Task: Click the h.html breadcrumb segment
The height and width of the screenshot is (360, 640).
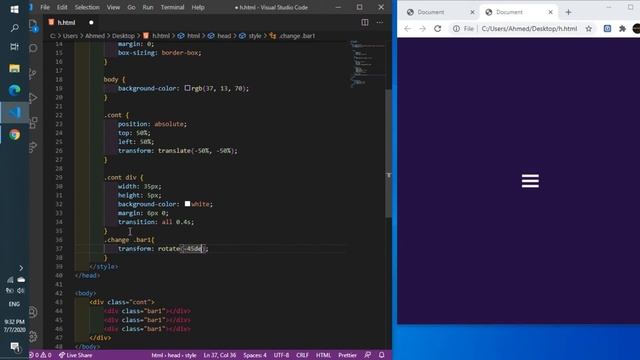Action: 157,36
